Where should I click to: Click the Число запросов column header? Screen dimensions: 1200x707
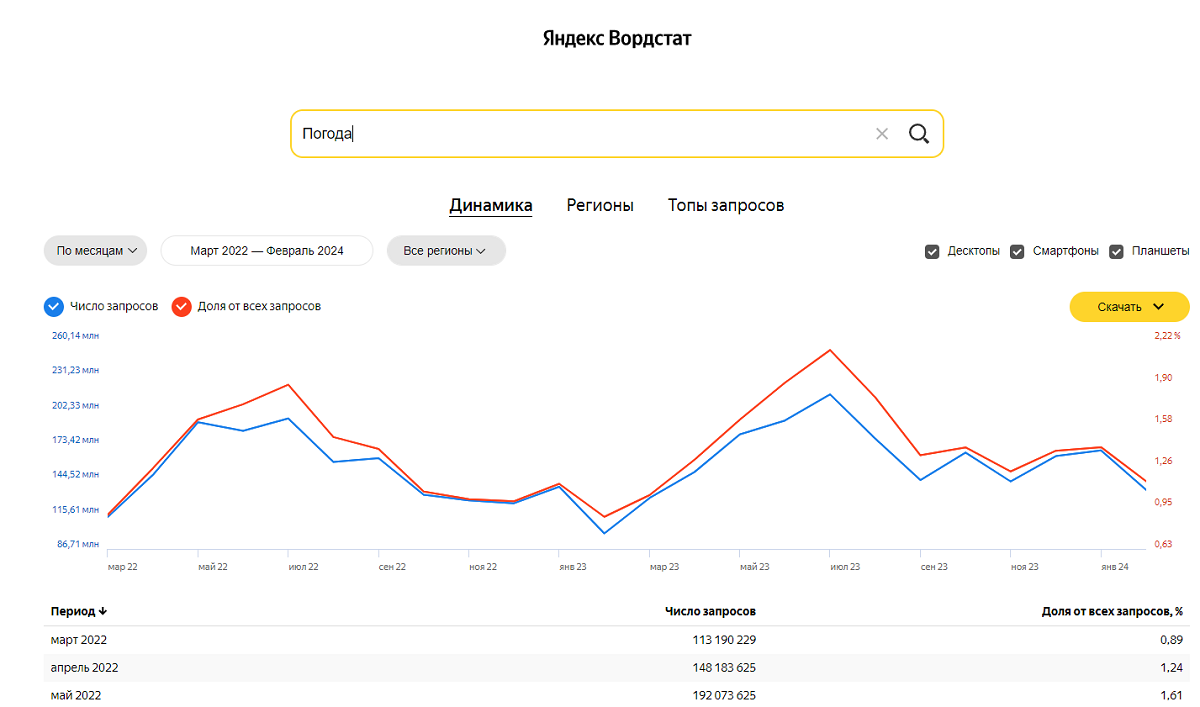coord(710,611)
